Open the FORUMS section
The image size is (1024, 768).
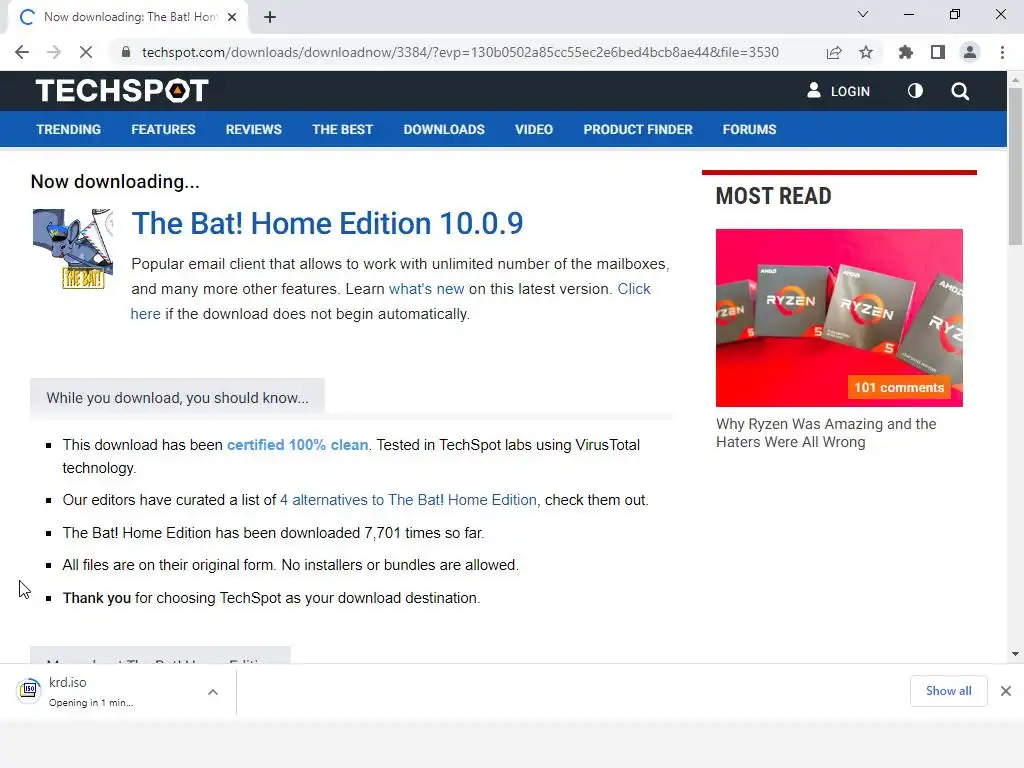point(749,129)
